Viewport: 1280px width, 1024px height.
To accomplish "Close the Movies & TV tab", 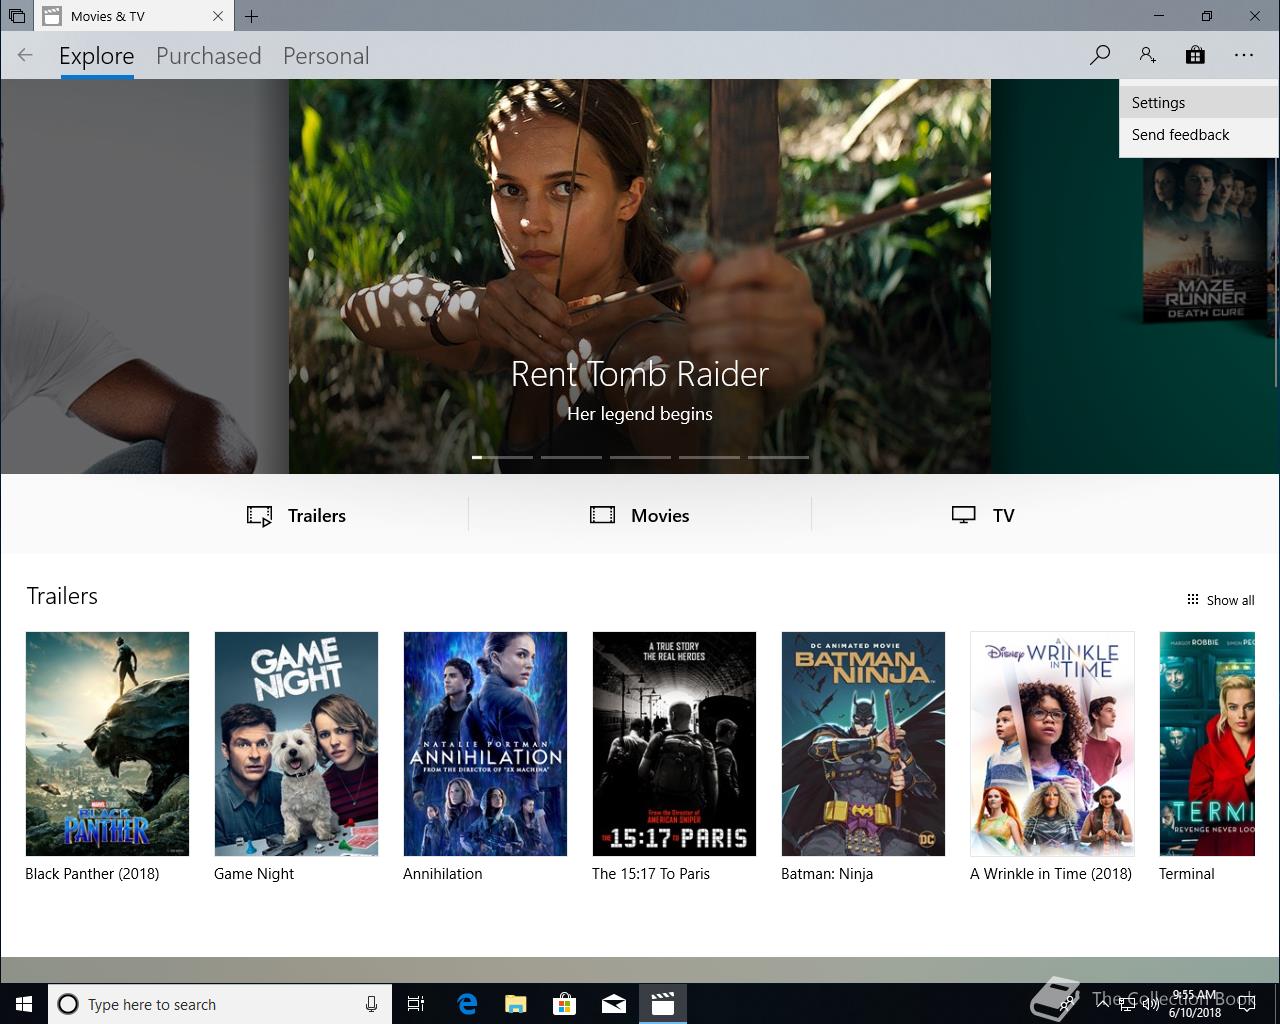I will pyautogui.click(x=219, y=16).
